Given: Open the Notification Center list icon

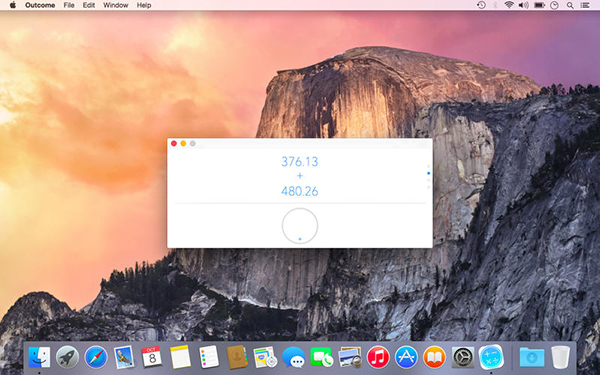Looking at the screenshot, I should (585, 5).
